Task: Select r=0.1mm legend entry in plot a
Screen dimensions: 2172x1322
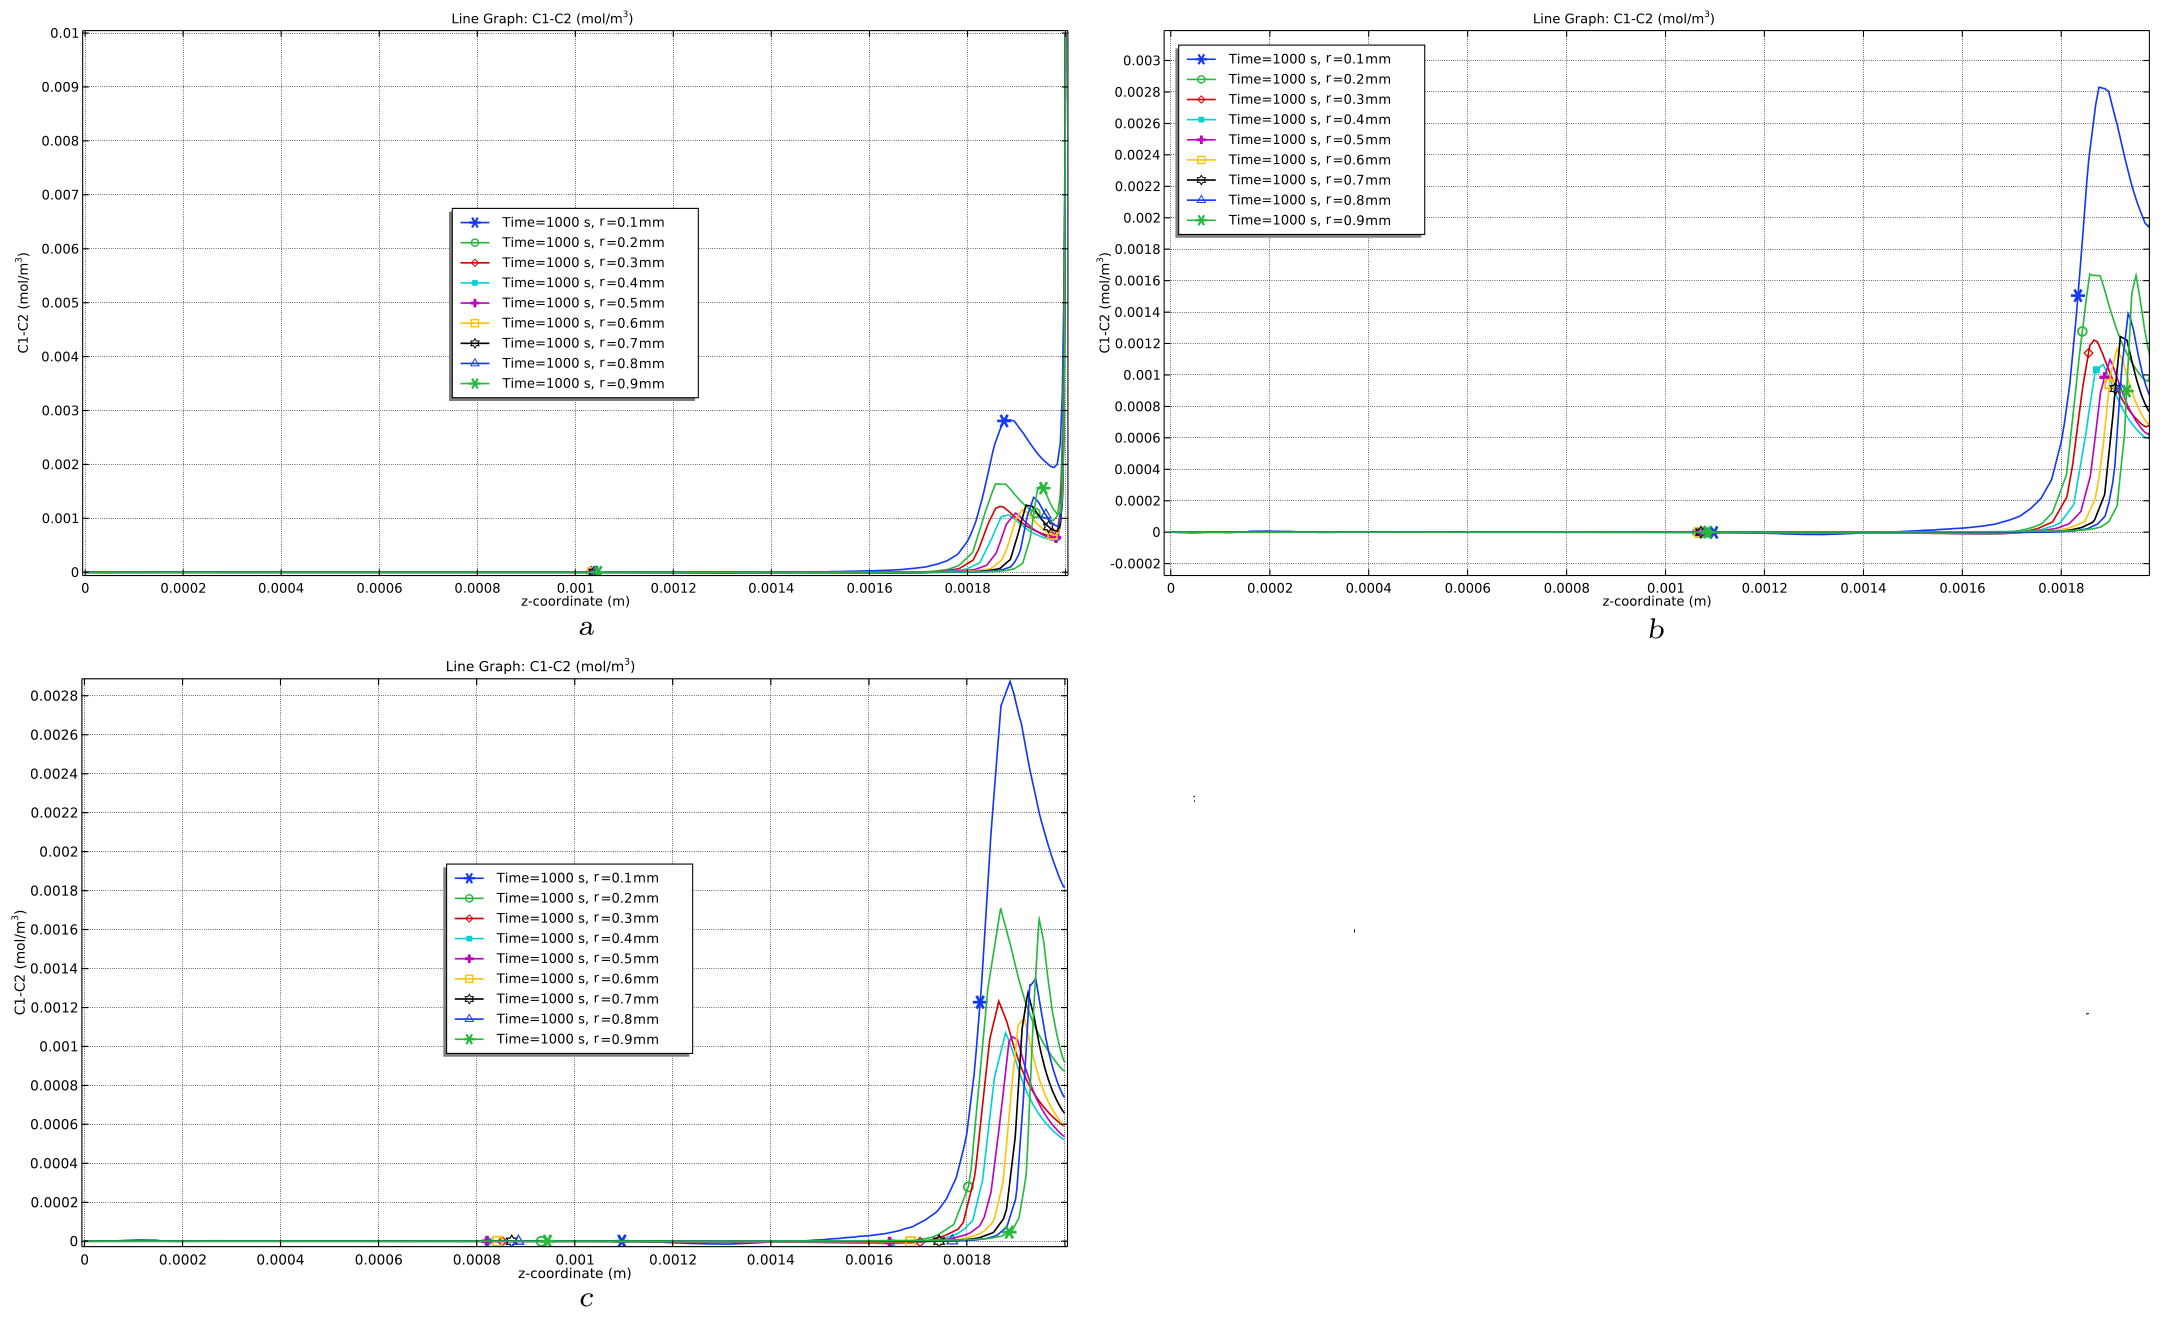Action: tap(582, 222)
